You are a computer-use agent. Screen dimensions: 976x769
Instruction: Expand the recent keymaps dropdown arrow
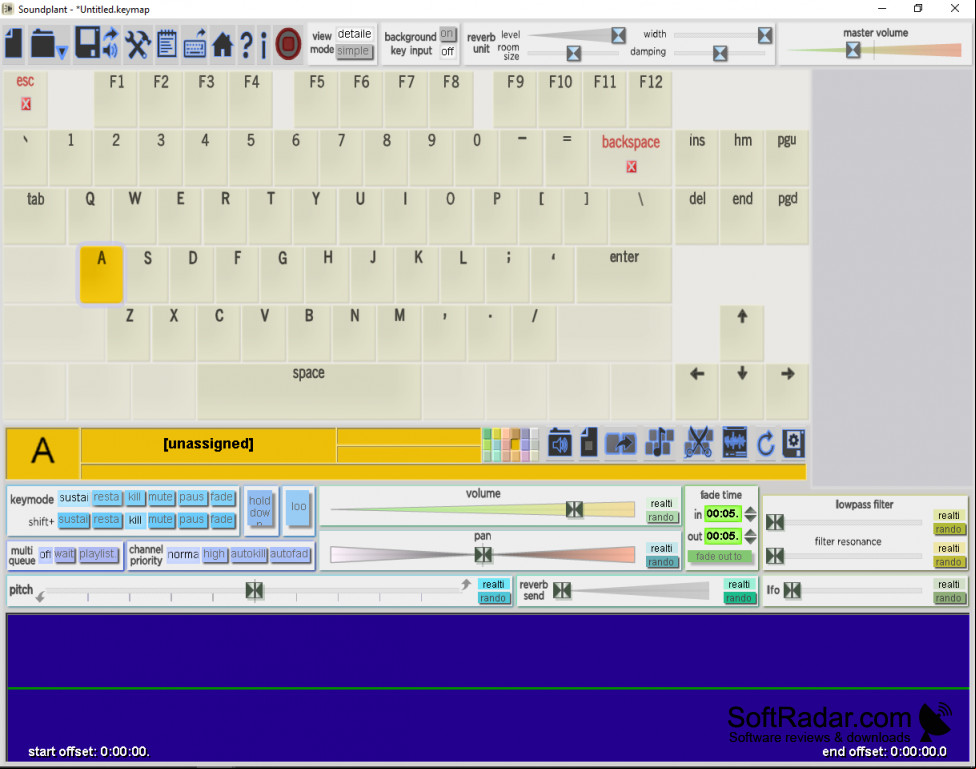[x=62, y=52]
